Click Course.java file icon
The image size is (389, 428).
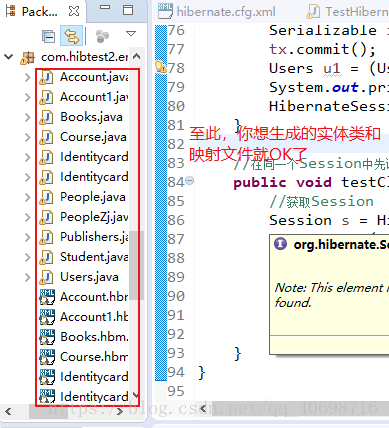click(x=46, y=137)
